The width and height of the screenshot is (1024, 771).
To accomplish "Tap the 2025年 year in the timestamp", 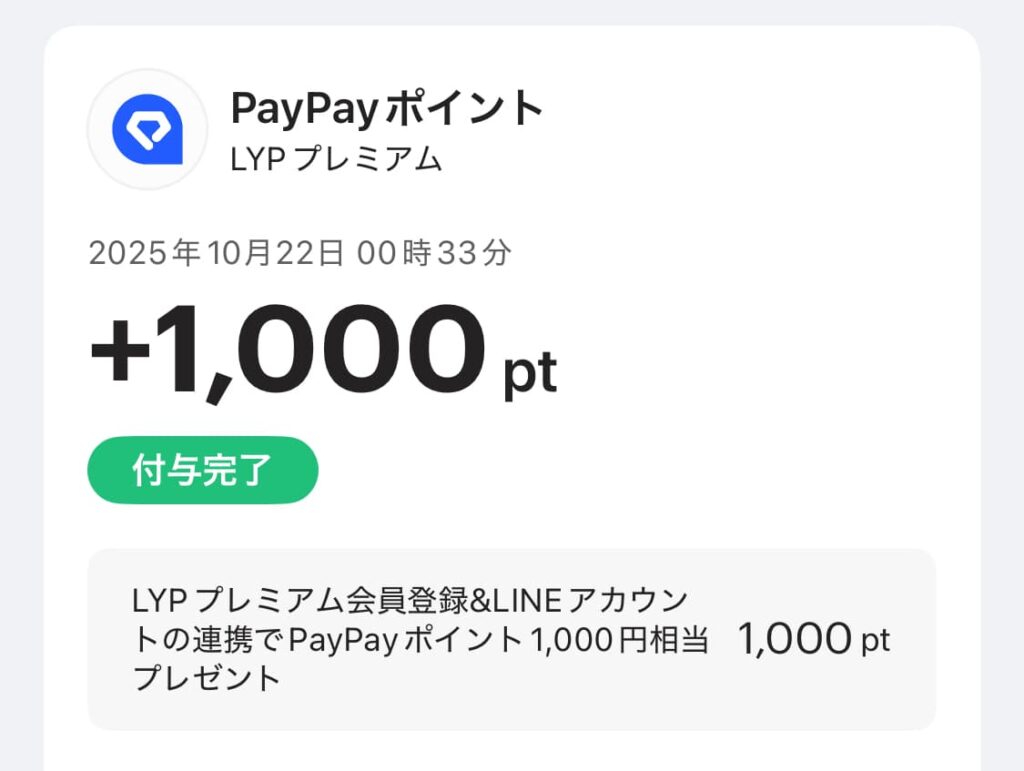I will coord(145,253).
